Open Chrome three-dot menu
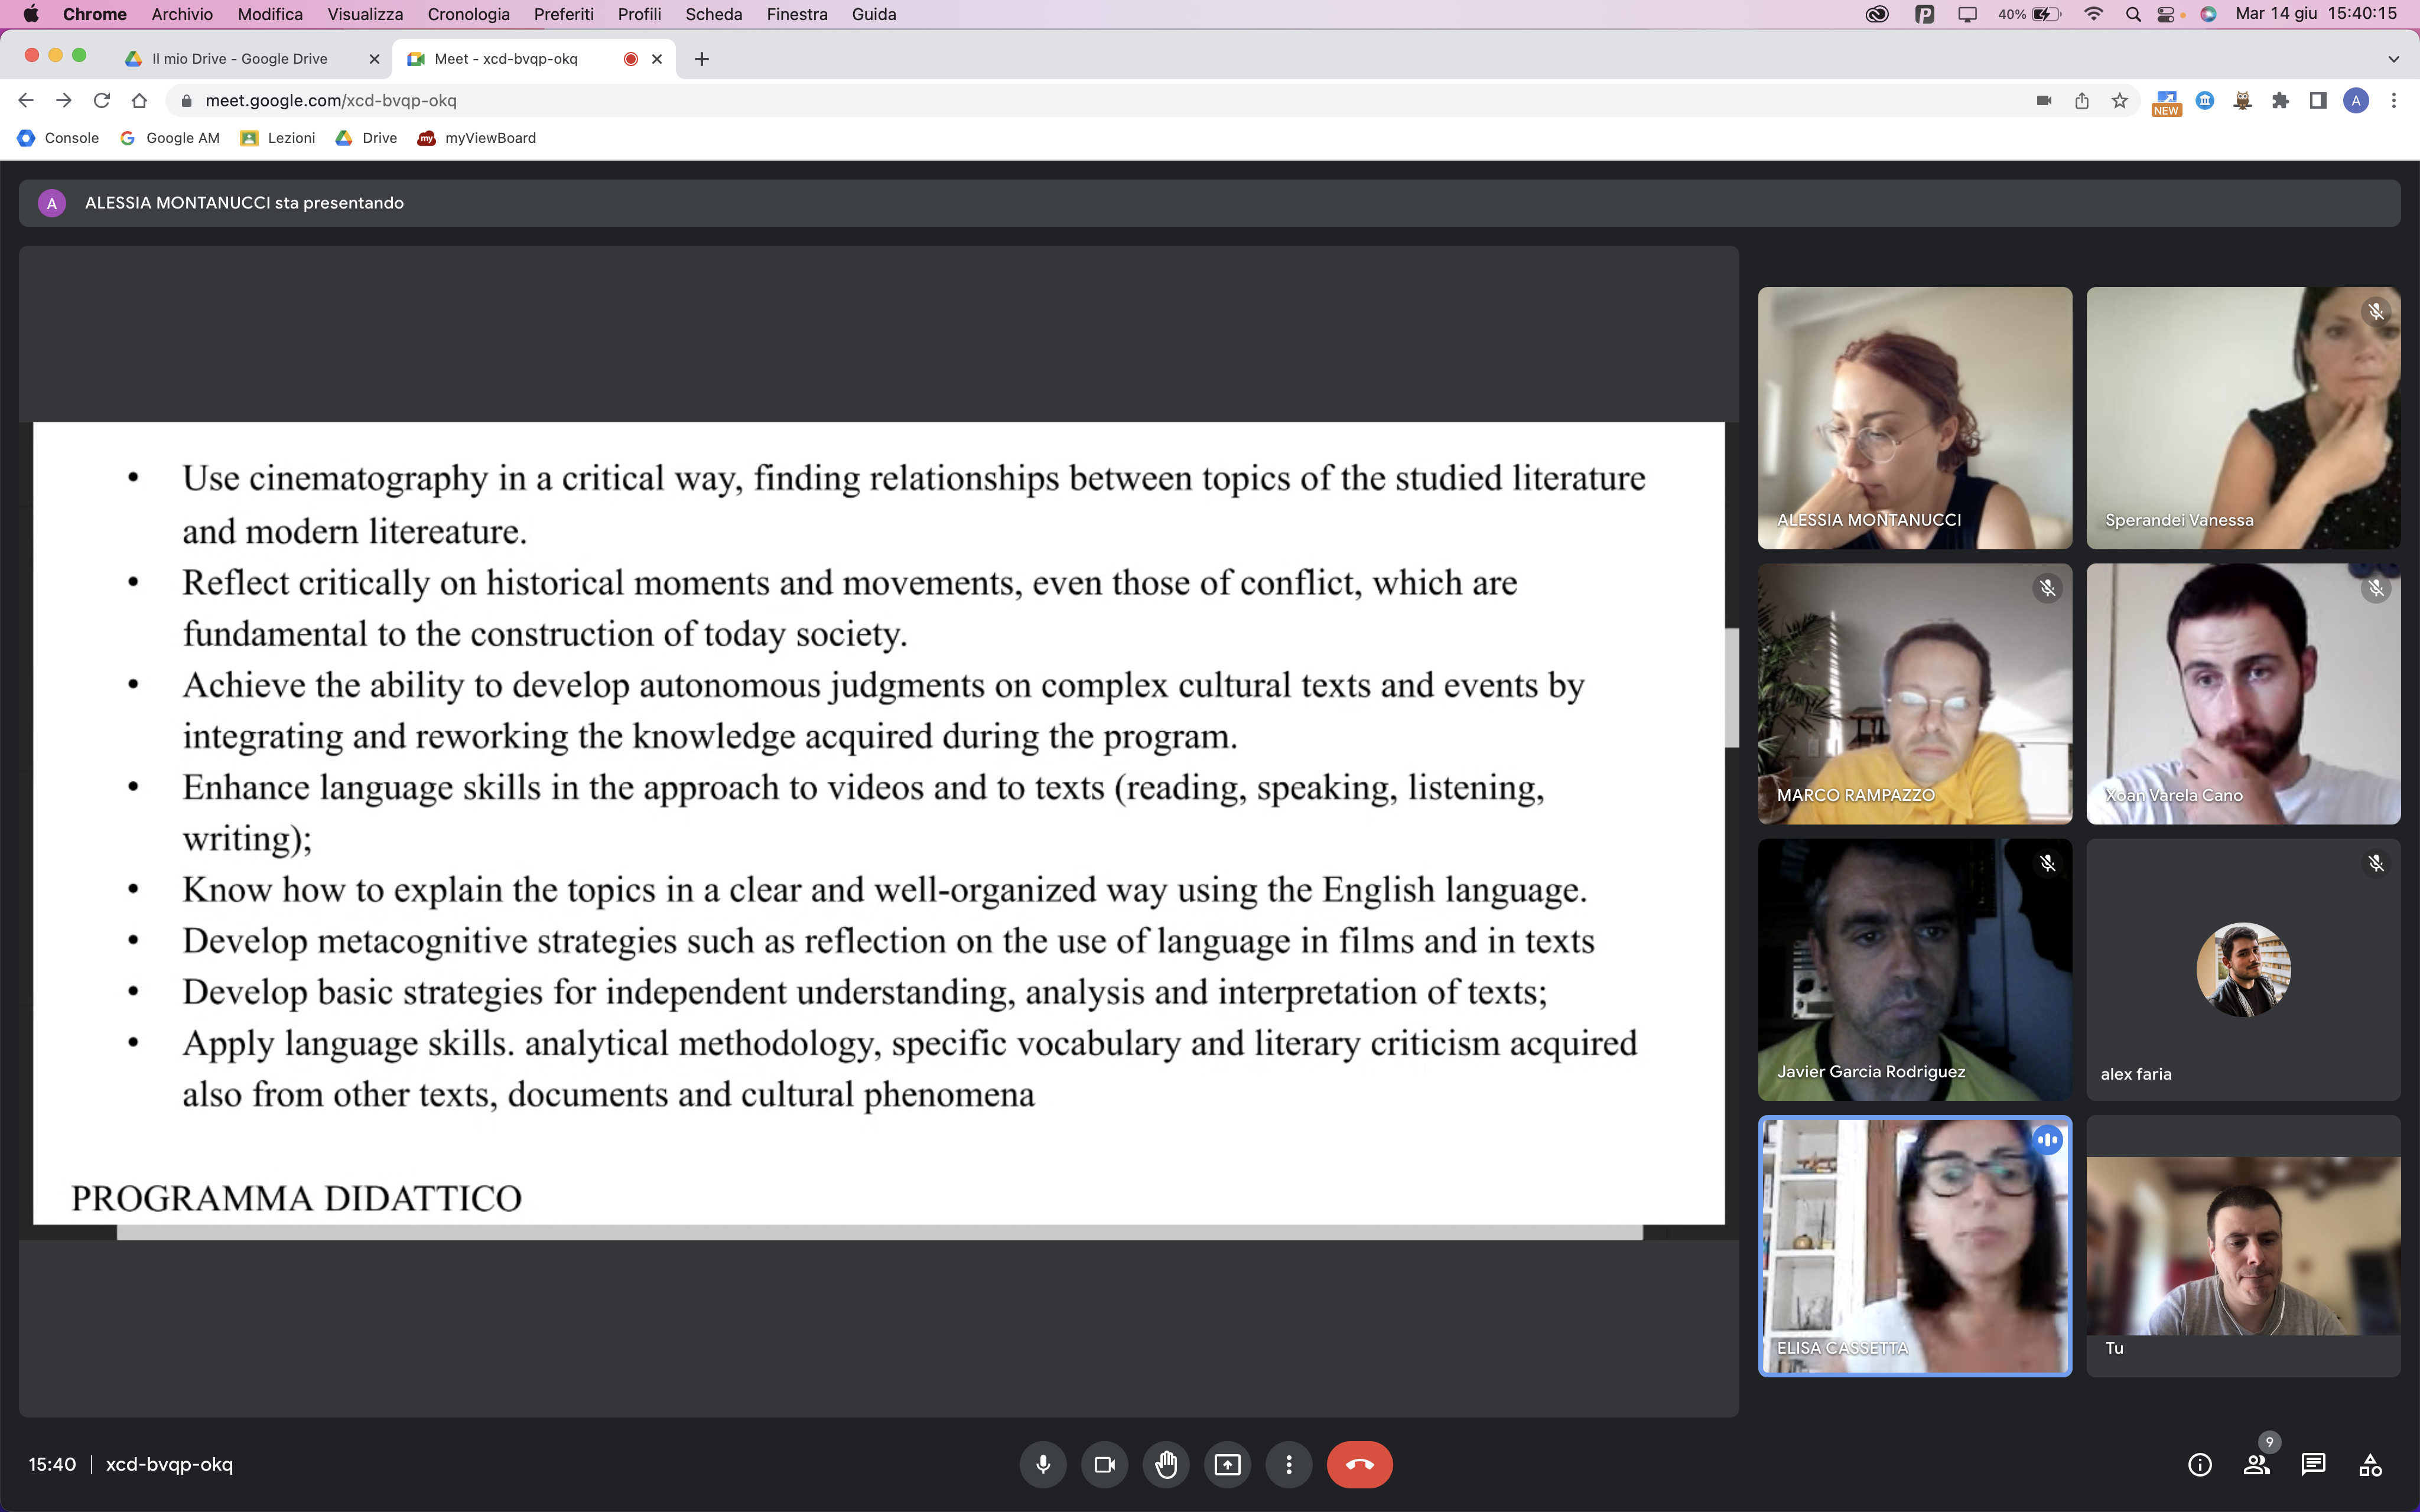Screen dimensions: 2420x1512 click(2393, 100)
